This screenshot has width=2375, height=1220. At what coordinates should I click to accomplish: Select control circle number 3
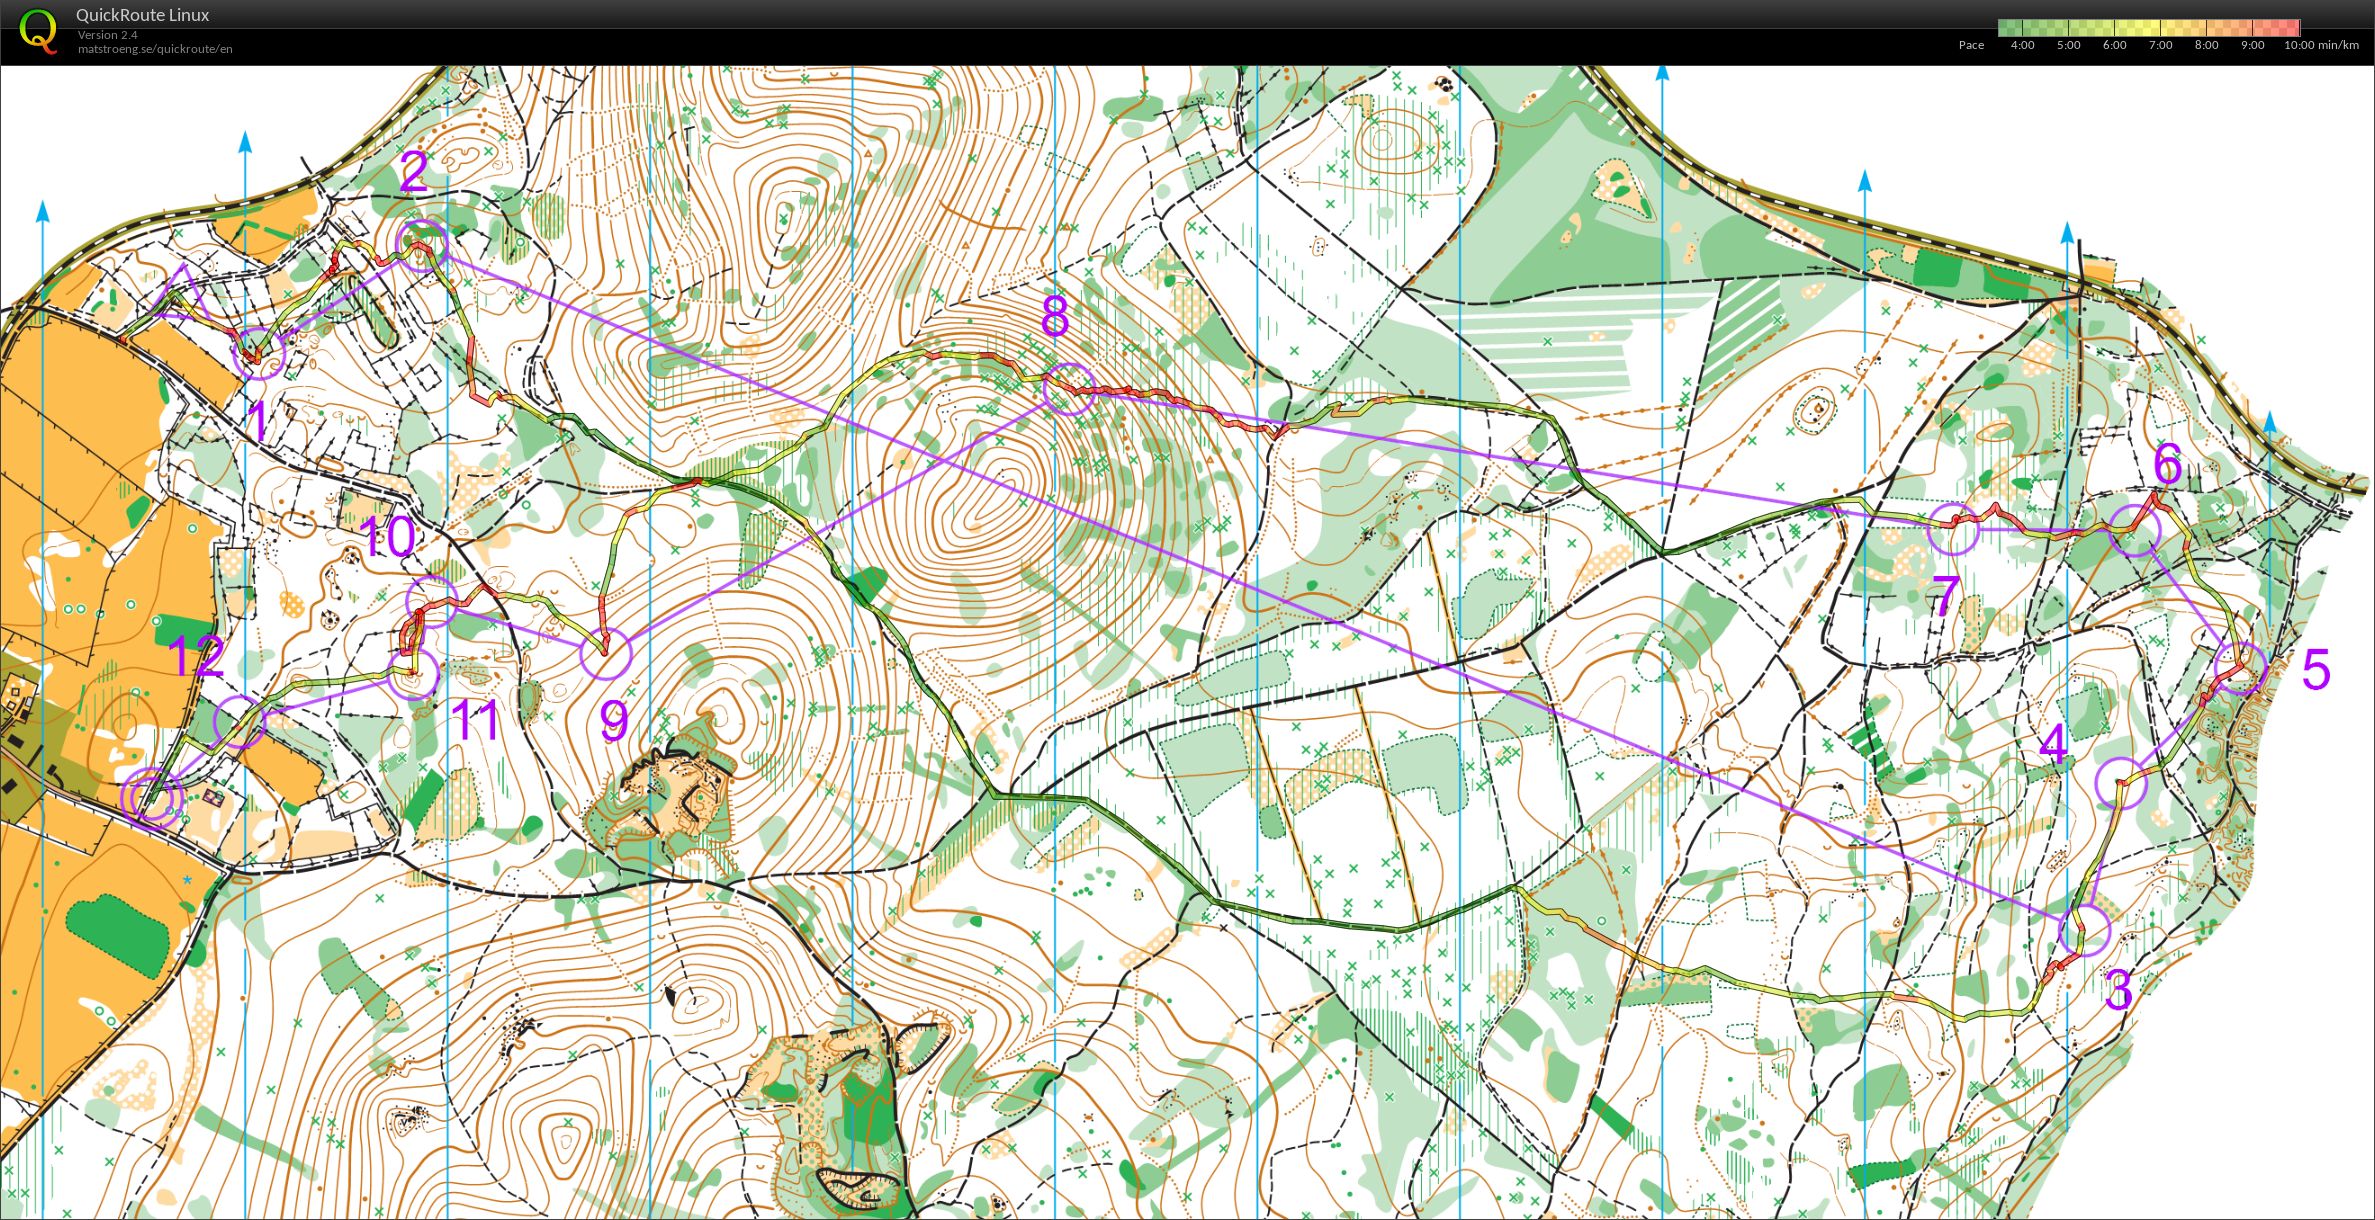[x=2085, y=931]
